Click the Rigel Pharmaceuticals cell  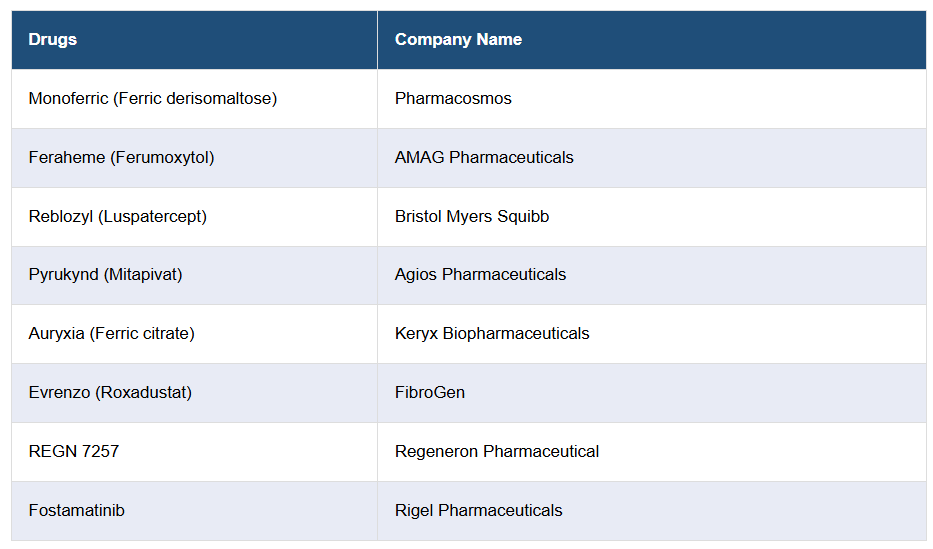coord(479,511)
